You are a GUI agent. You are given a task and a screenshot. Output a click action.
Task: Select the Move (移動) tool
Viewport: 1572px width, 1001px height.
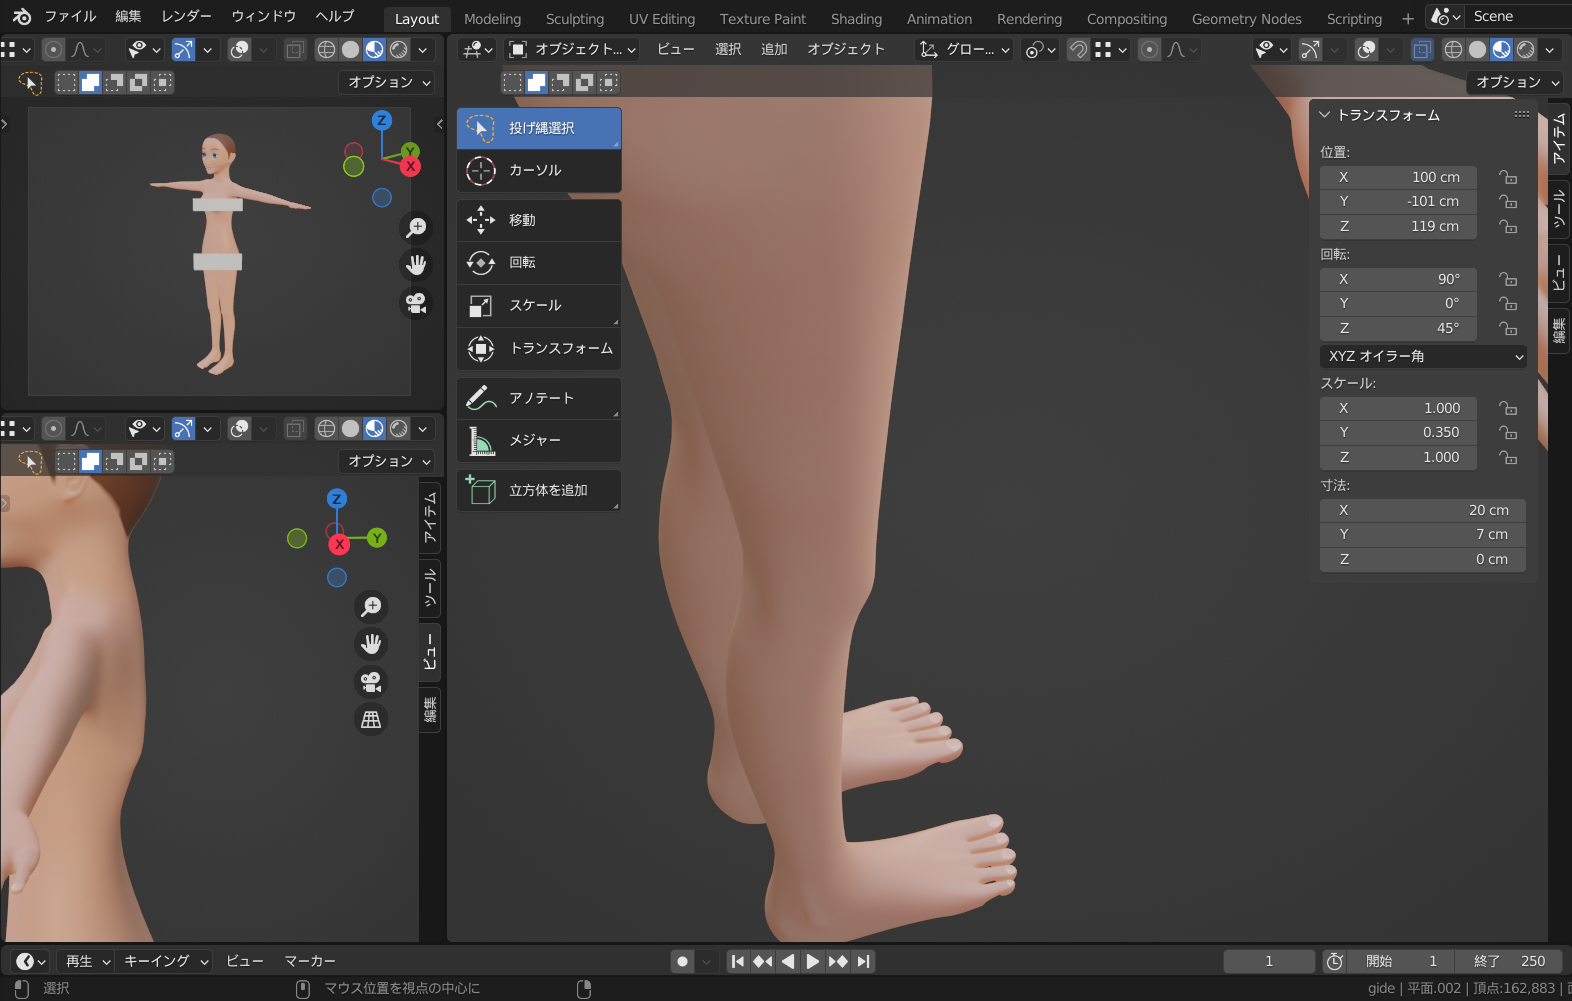pos(538,221)
